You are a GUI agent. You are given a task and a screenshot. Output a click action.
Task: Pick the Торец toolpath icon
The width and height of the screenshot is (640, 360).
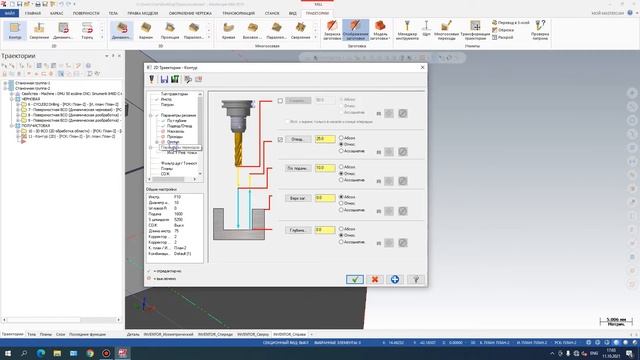click(87, 31)
